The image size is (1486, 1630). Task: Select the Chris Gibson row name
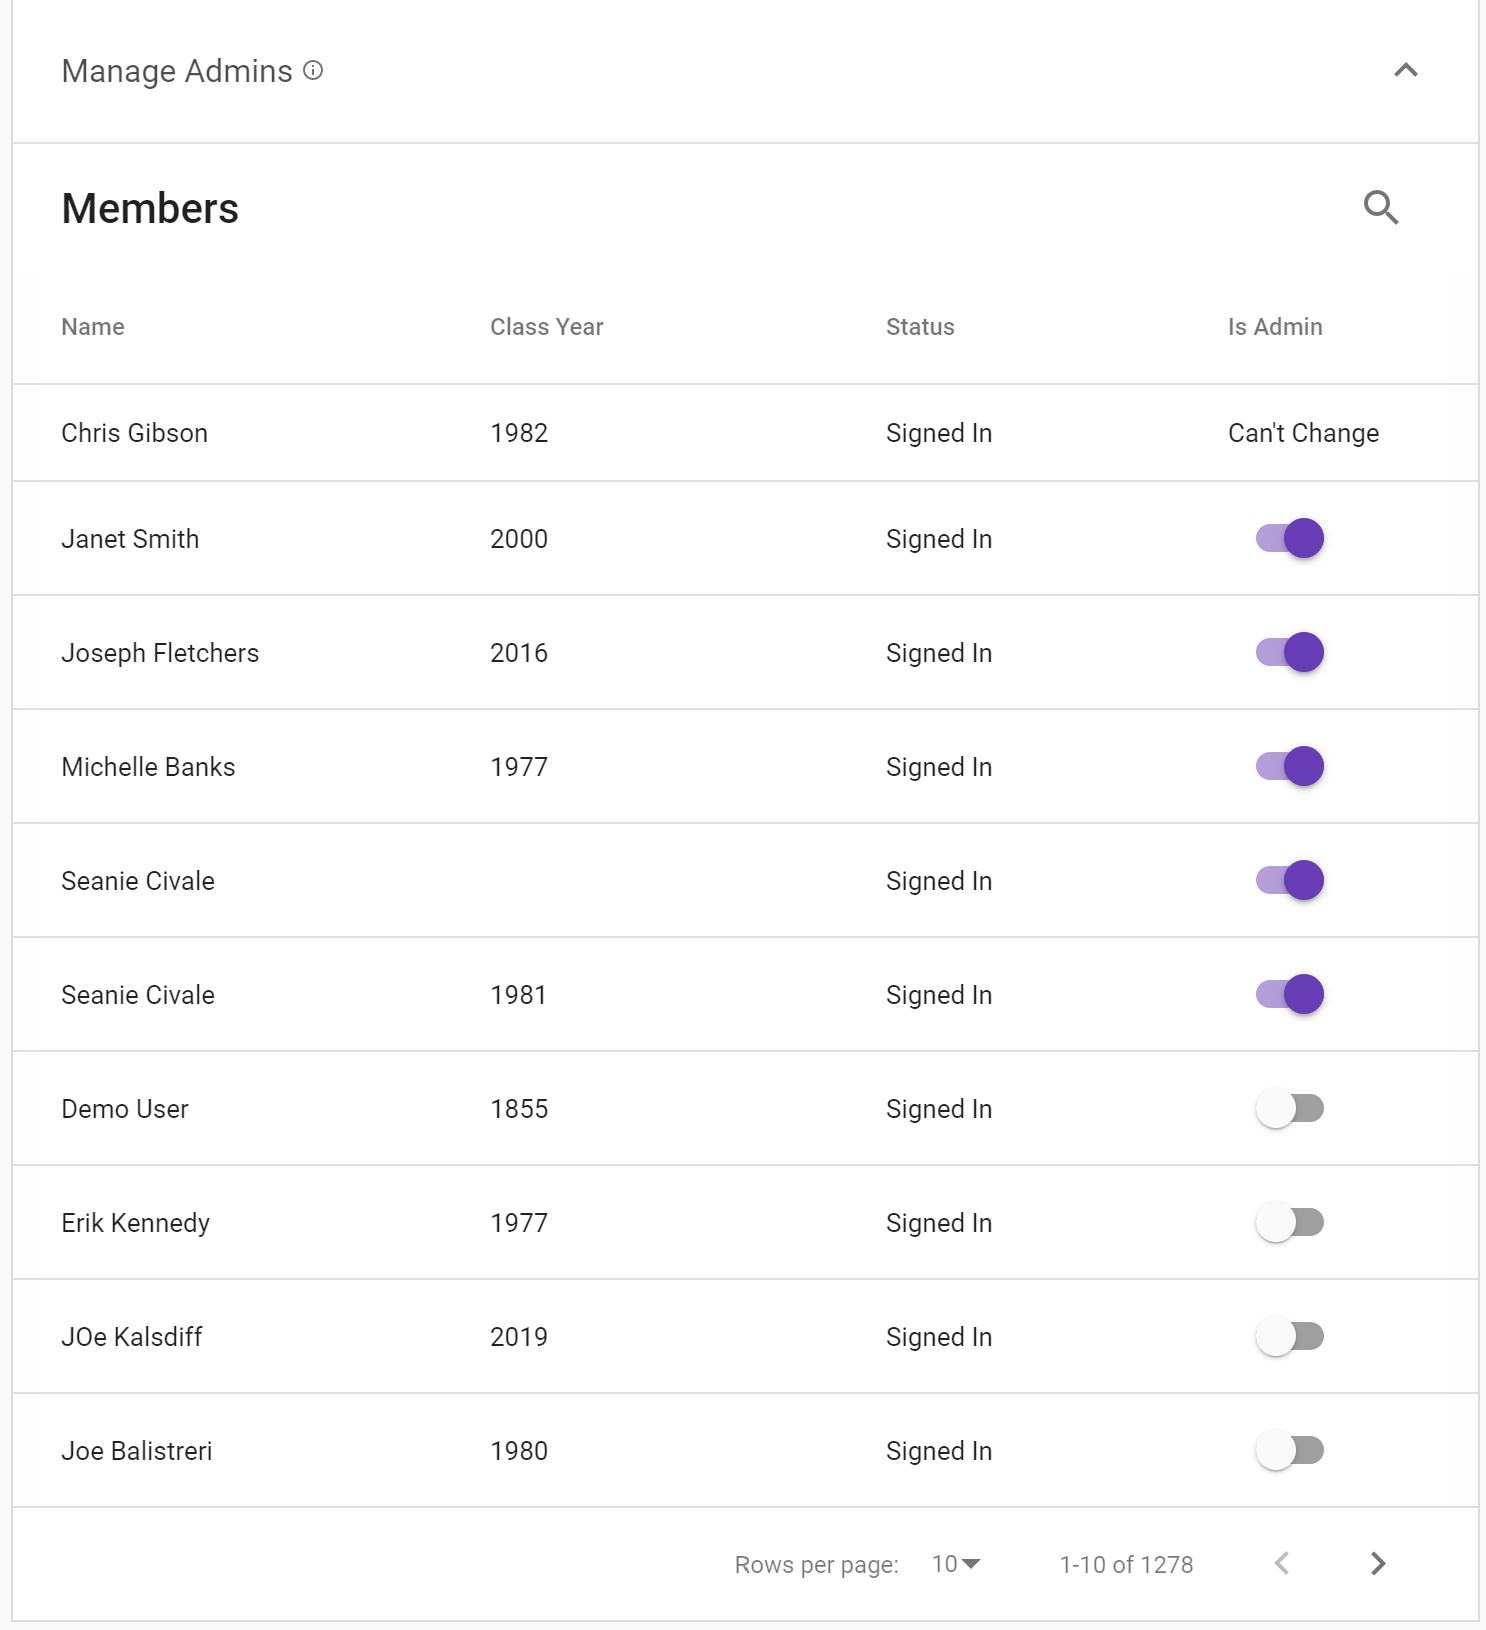click(135, 433)
